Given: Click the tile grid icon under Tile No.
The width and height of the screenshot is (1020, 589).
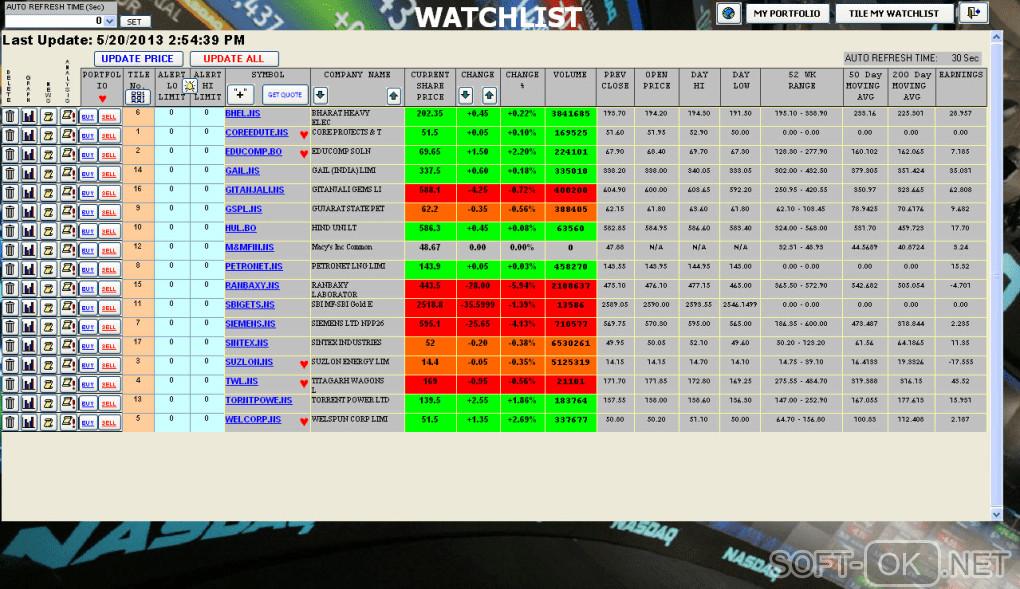Looking at the screenshot, I should tap(137, 97).
